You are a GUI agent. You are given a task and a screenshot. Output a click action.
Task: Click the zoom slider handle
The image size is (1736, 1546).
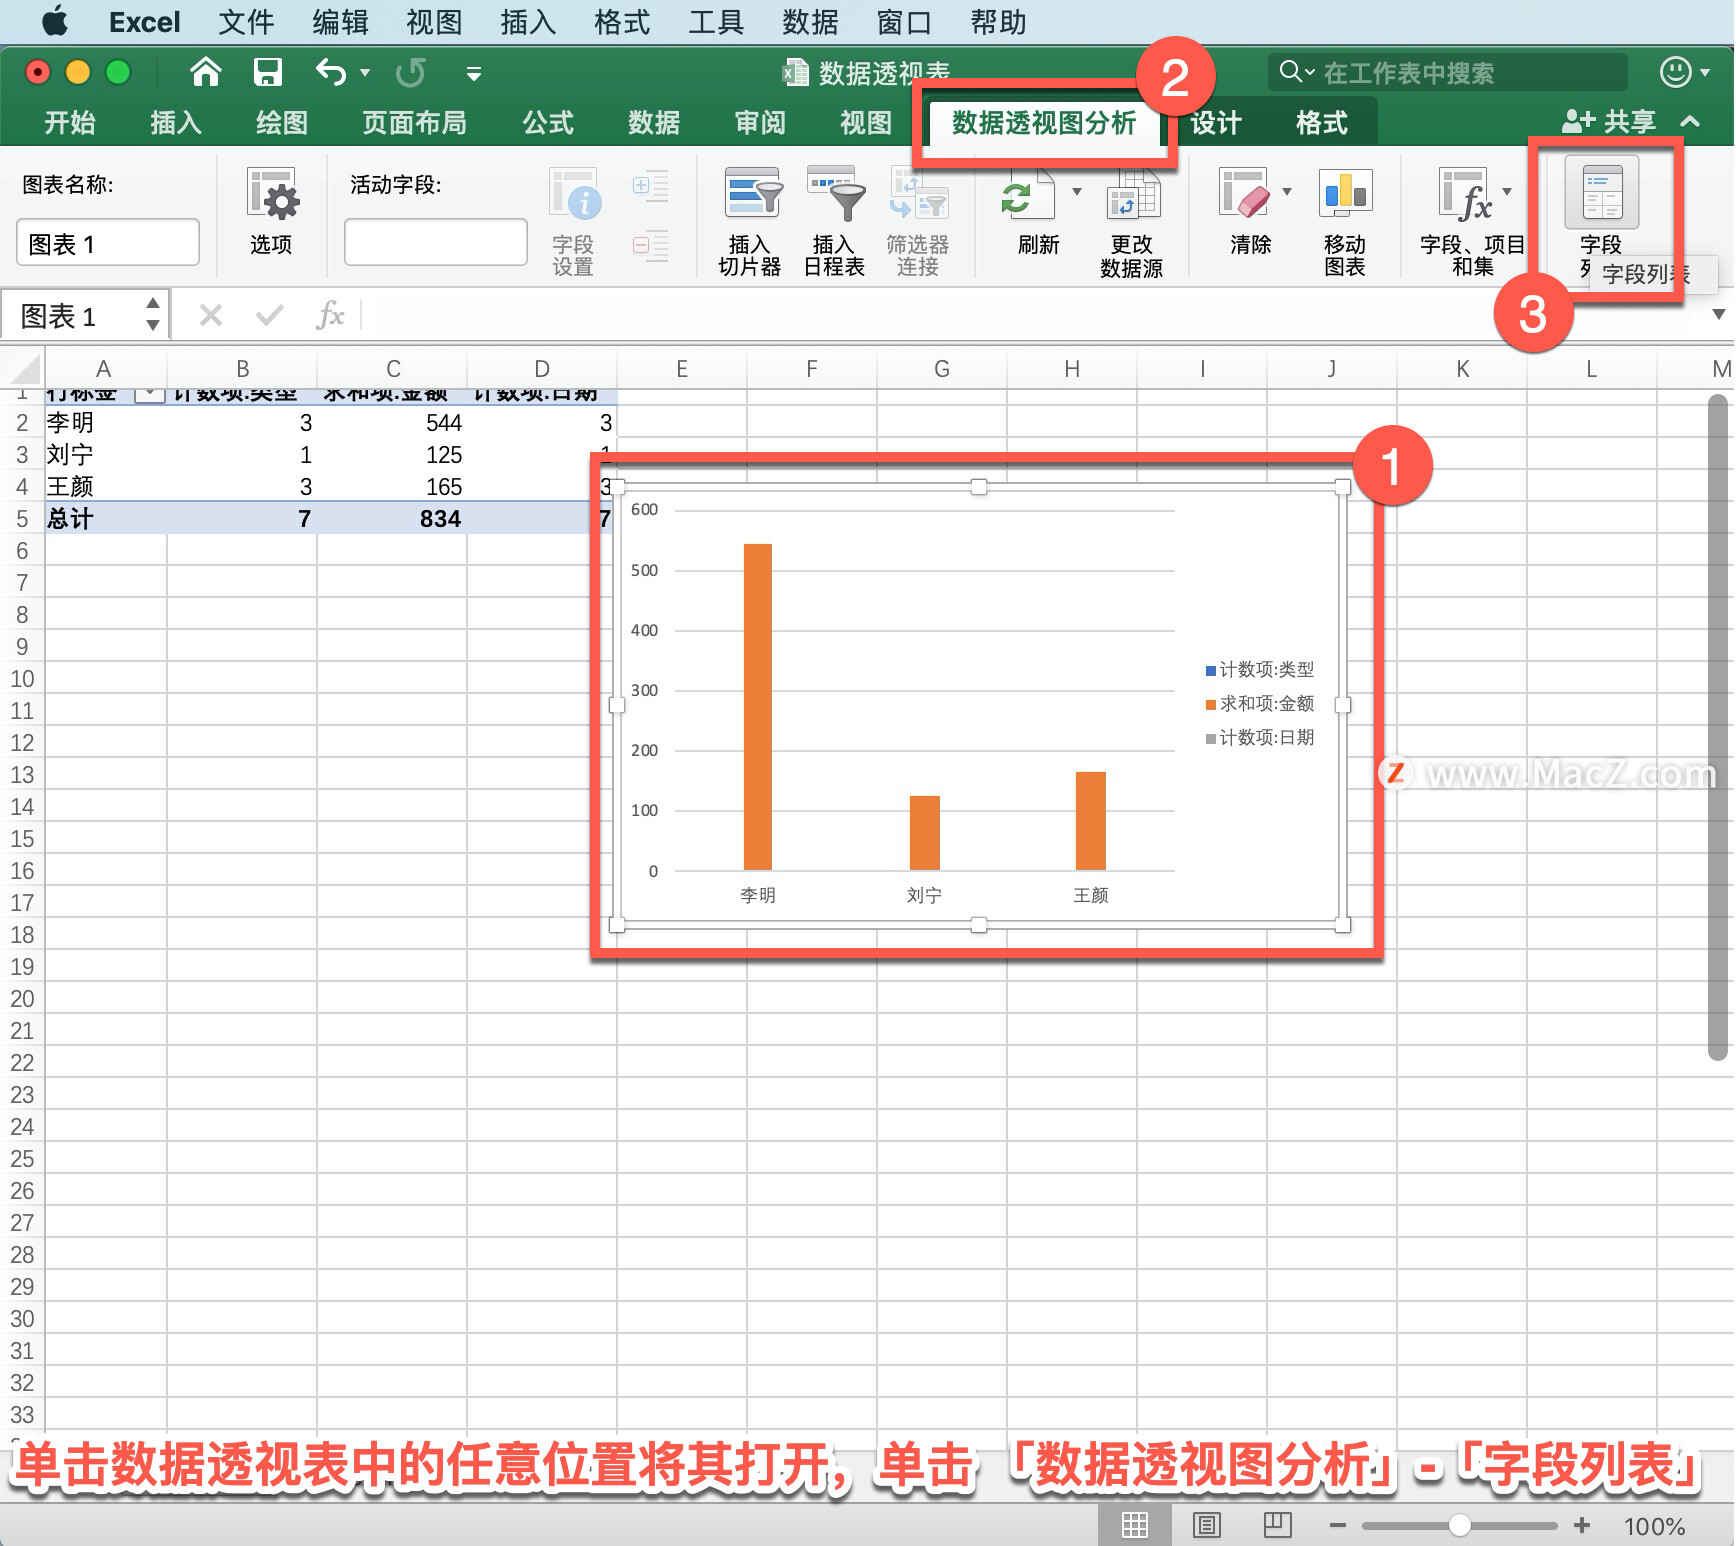click(x=1460, y=1525)
